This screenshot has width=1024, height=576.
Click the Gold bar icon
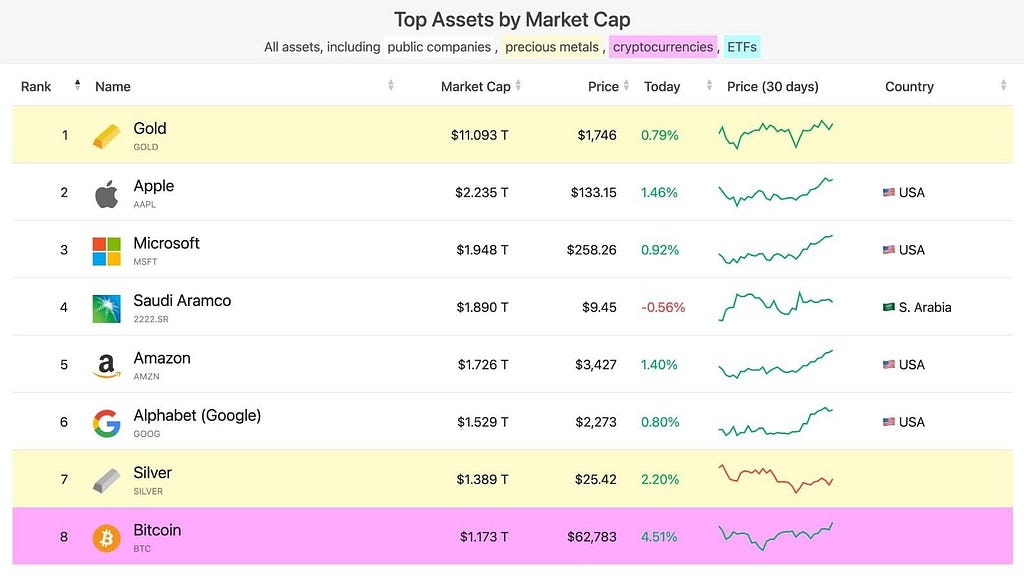[x=106, y=136]
